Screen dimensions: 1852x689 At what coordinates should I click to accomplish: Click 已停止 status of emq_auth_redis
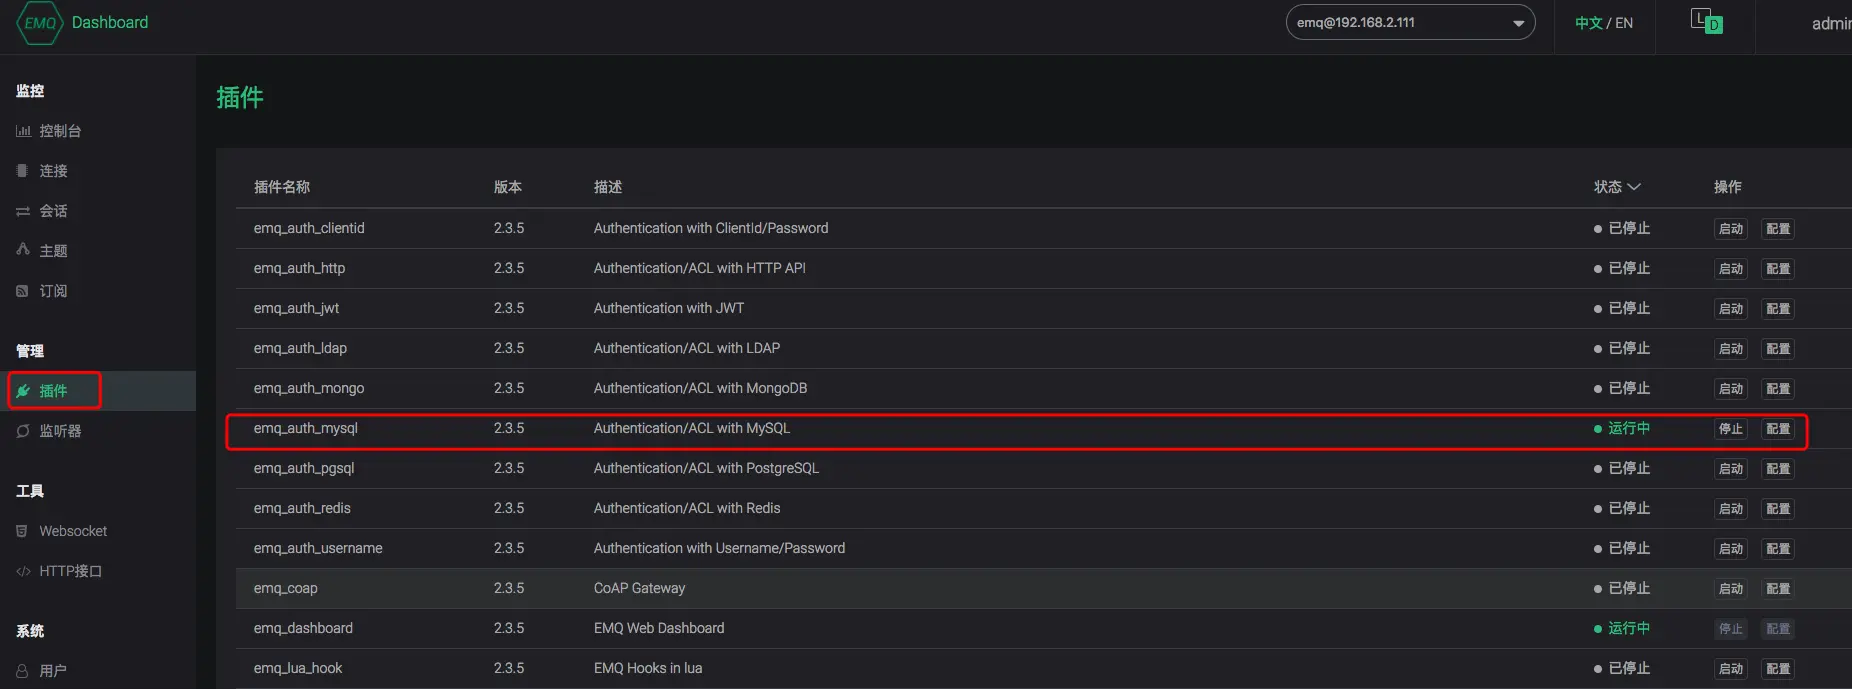pyautogui.click(x=1622, y=508)
